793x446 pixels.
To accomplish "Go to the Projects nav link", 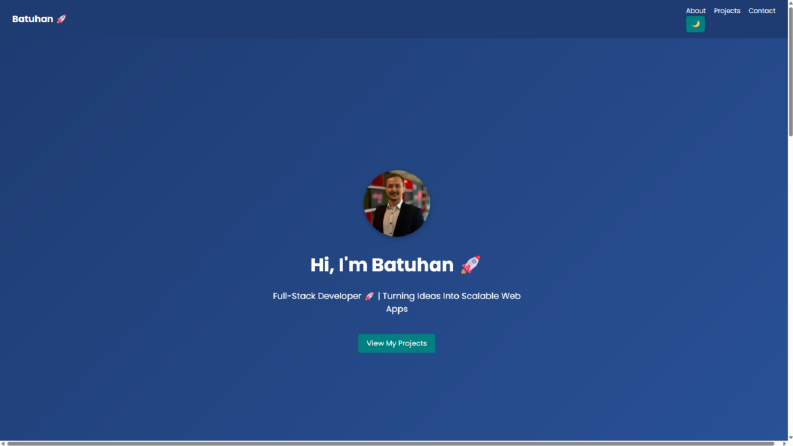I will (727, 11).
